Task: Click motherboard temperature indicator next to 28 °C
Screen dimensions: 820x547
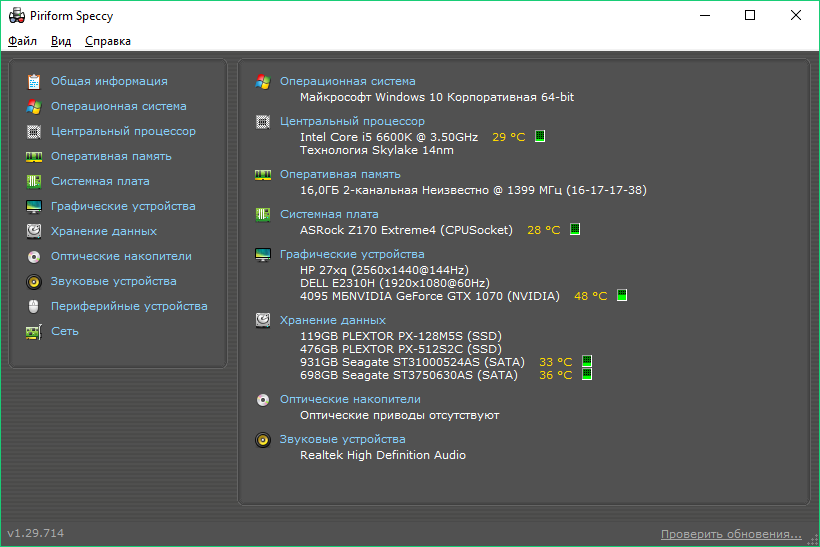Action: [x=575, y=229]
